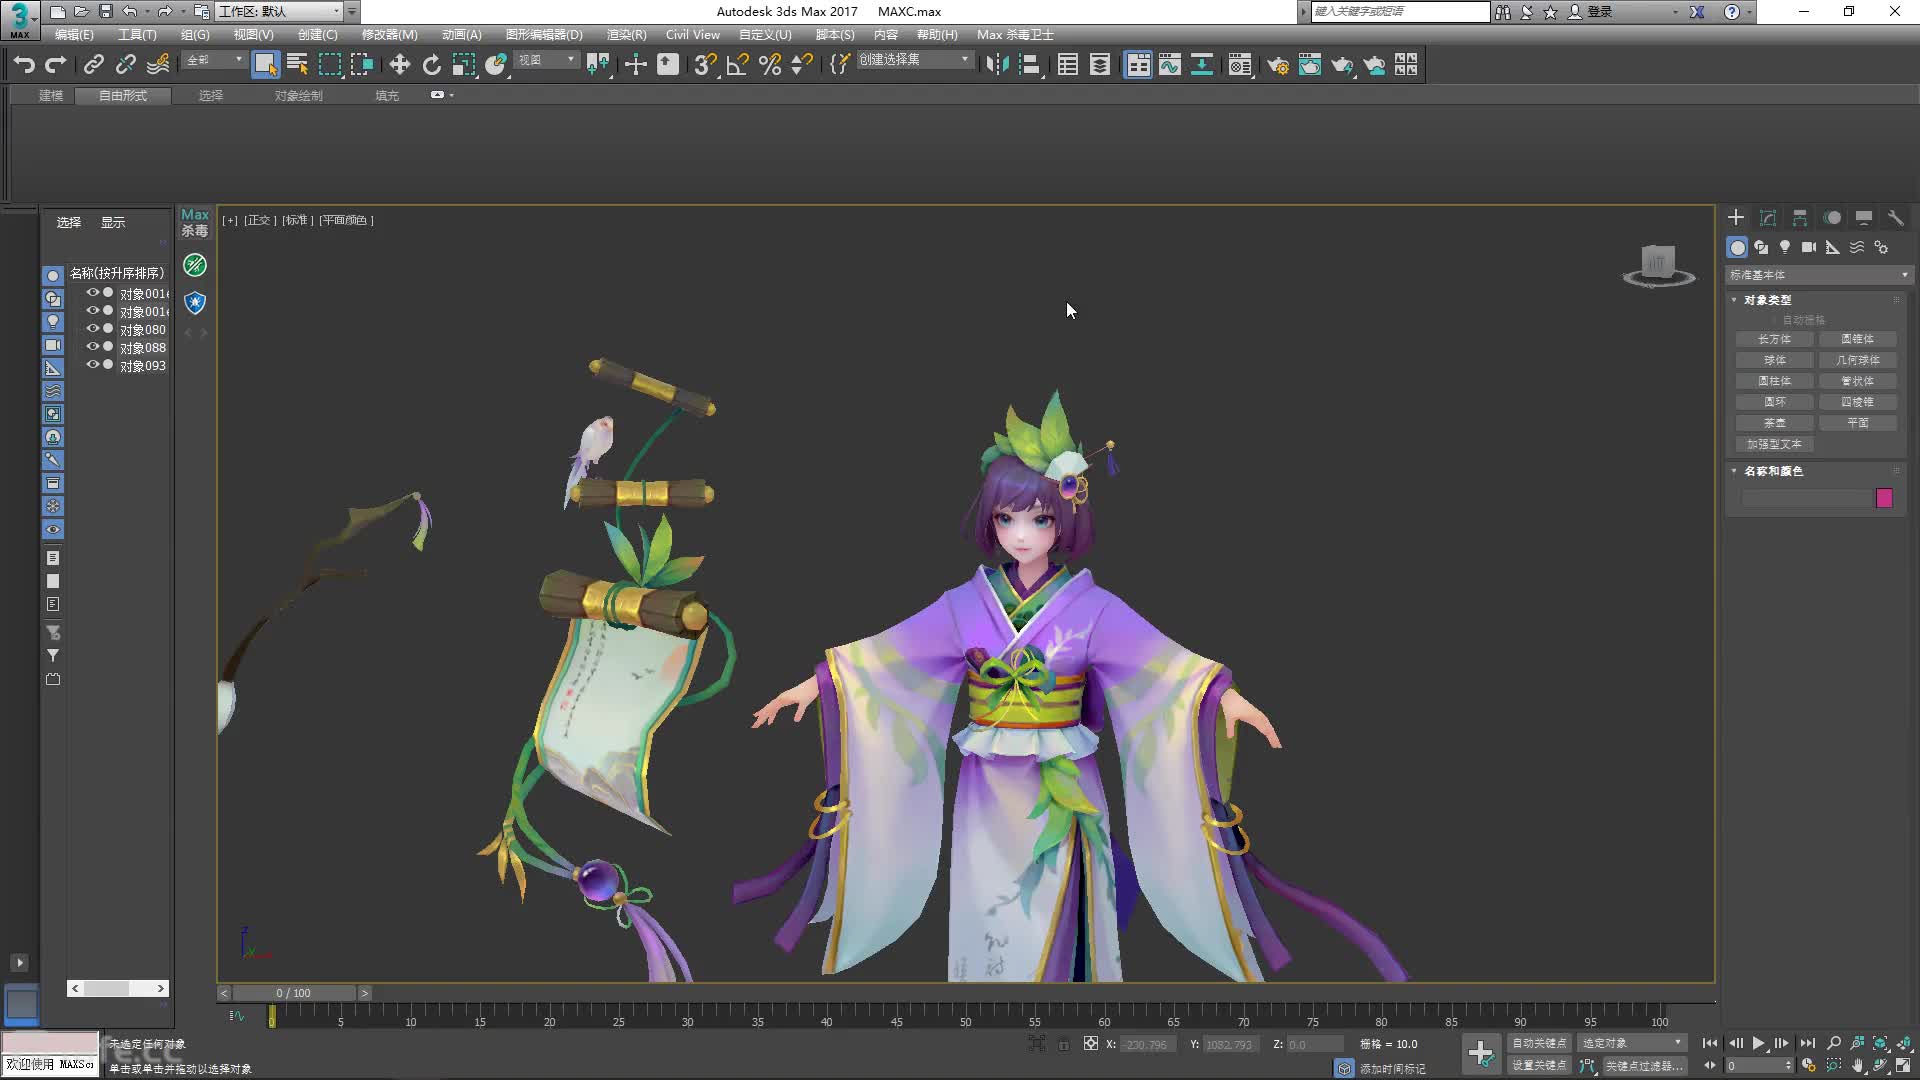The height and width of the screenshot is (1080, 1920).
Task: Click the object name input field
Action: pyautogui.click(x=1806, y=498)
